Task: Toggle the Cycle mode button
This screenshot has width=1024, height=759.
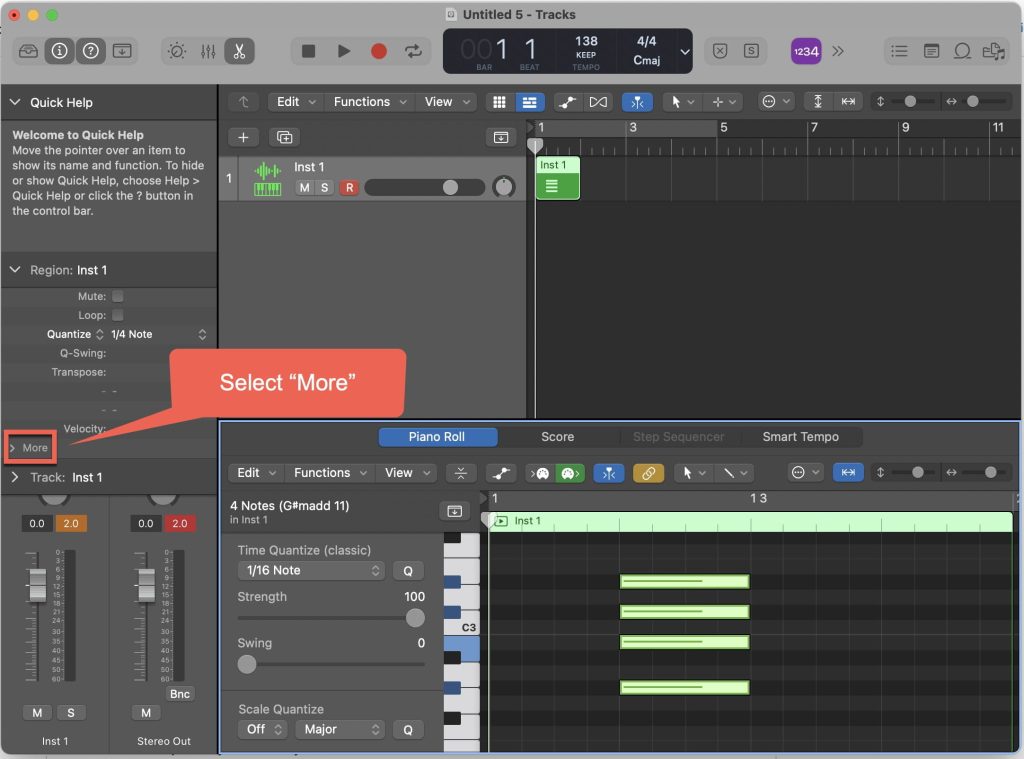Action: click(412, 51)
